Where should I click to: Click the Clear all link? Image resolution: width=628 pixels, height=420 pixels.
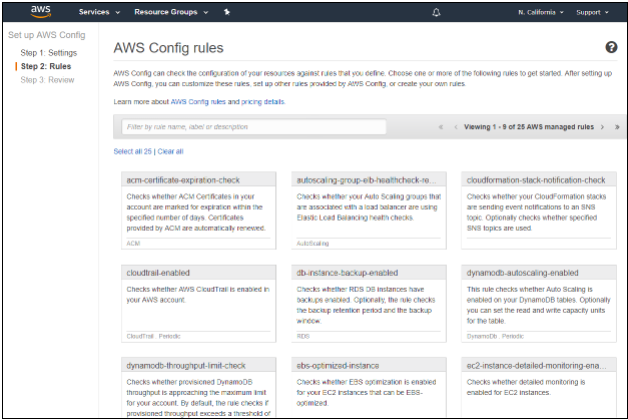170,151
